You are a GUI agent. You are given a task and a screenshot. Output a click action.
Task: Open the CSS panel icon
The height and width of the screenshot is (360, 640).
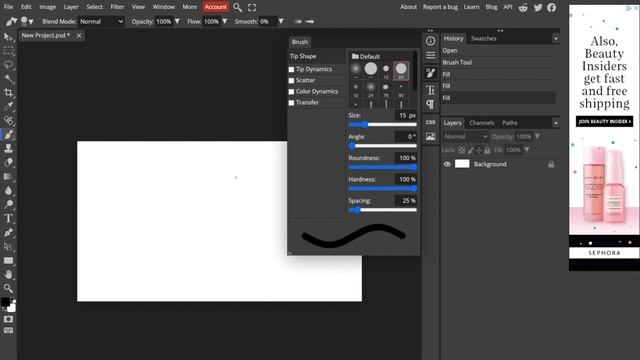click(x=430, y=122)
